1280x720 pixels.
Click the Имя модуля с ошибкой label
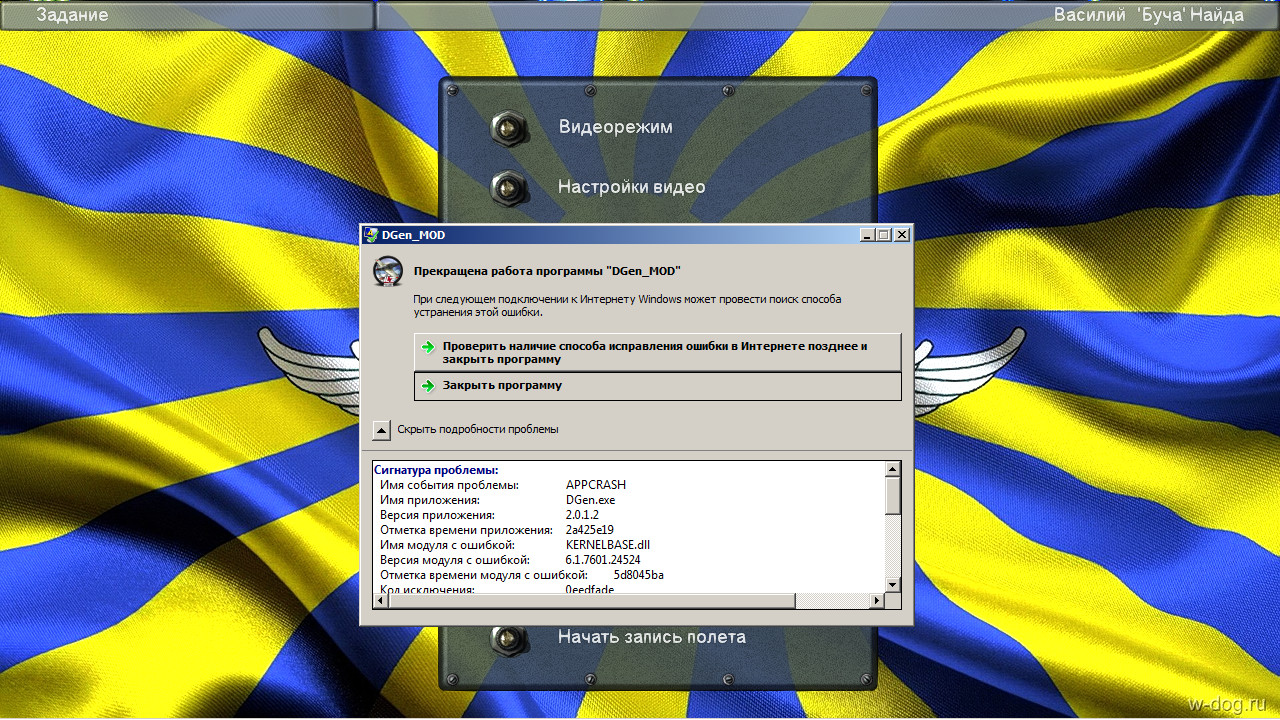point(448,545)
